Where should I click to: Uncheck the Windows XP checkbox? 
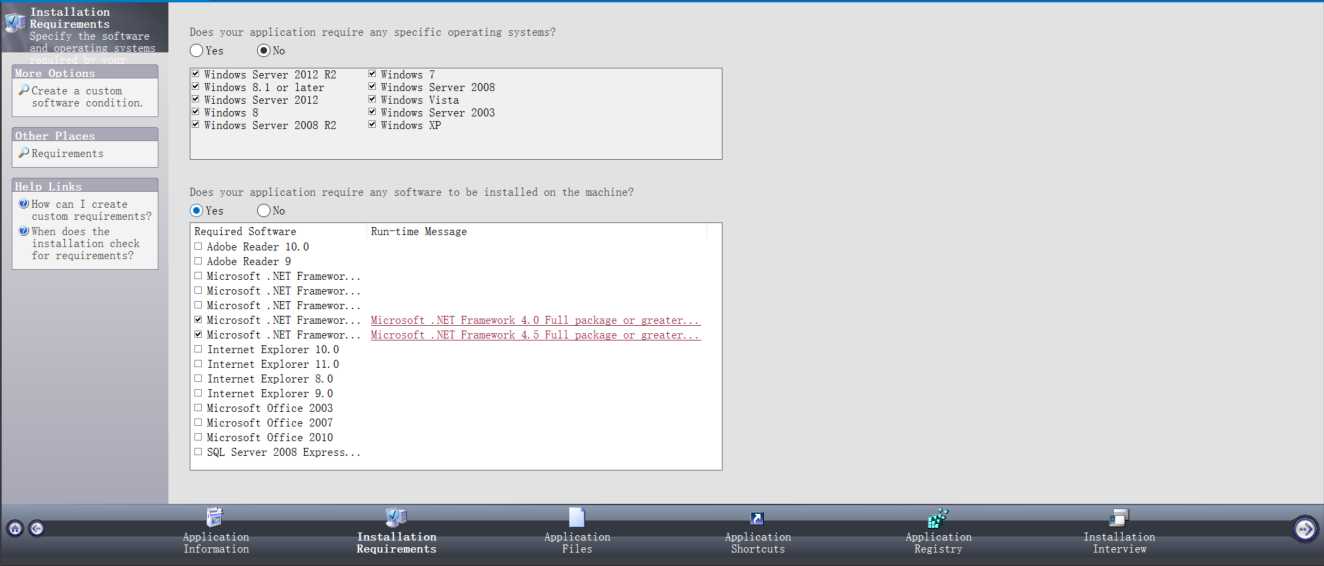[372, 125]
